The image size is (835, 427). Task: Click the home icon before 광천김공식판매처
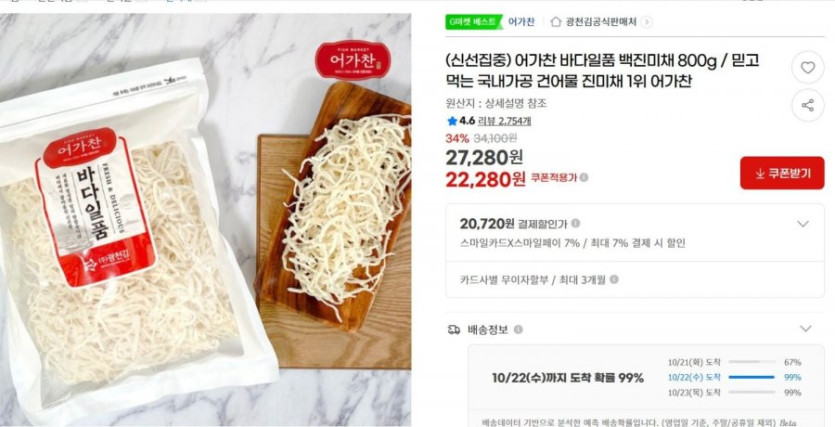[x=555, y=22]
